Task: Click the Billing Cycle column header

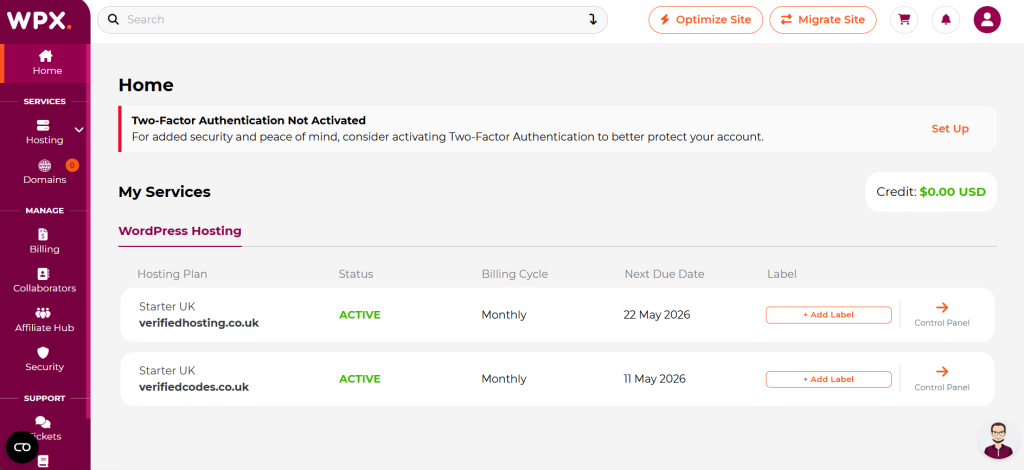Action: [515, 274]
